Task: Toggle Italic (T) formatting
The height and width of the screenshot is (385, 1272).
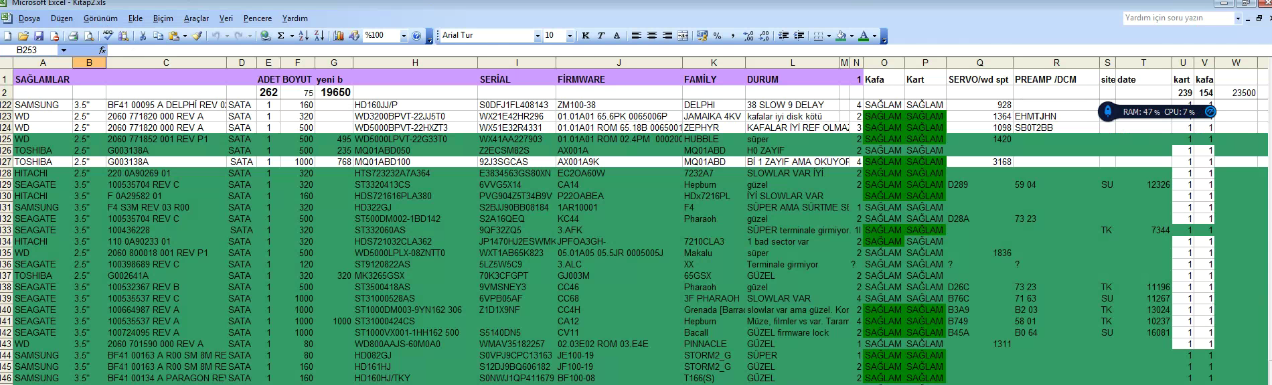Action: tap(601, 35)
